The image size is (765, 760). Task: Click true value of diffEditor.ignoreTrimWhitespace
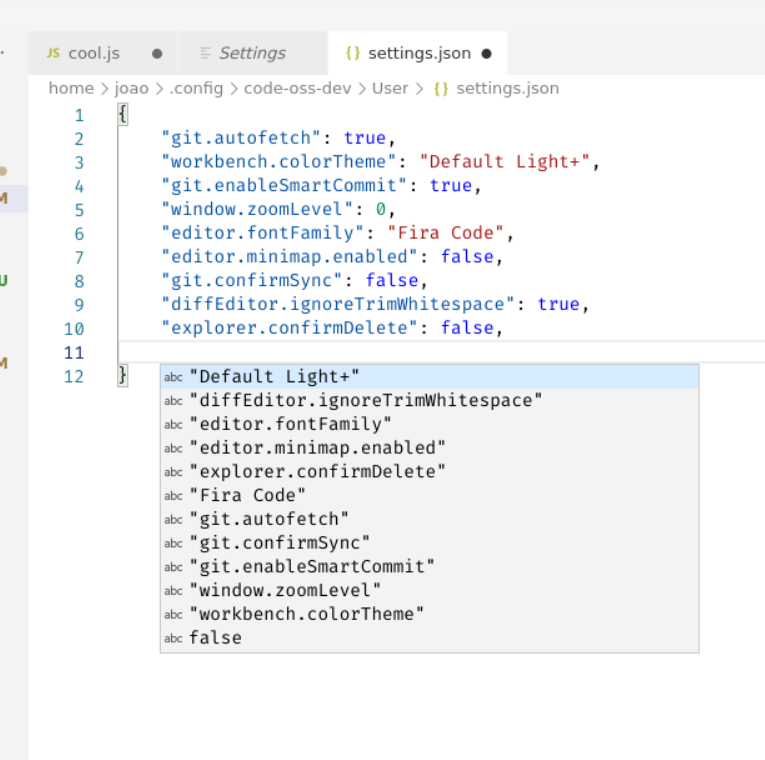(559, 304)
